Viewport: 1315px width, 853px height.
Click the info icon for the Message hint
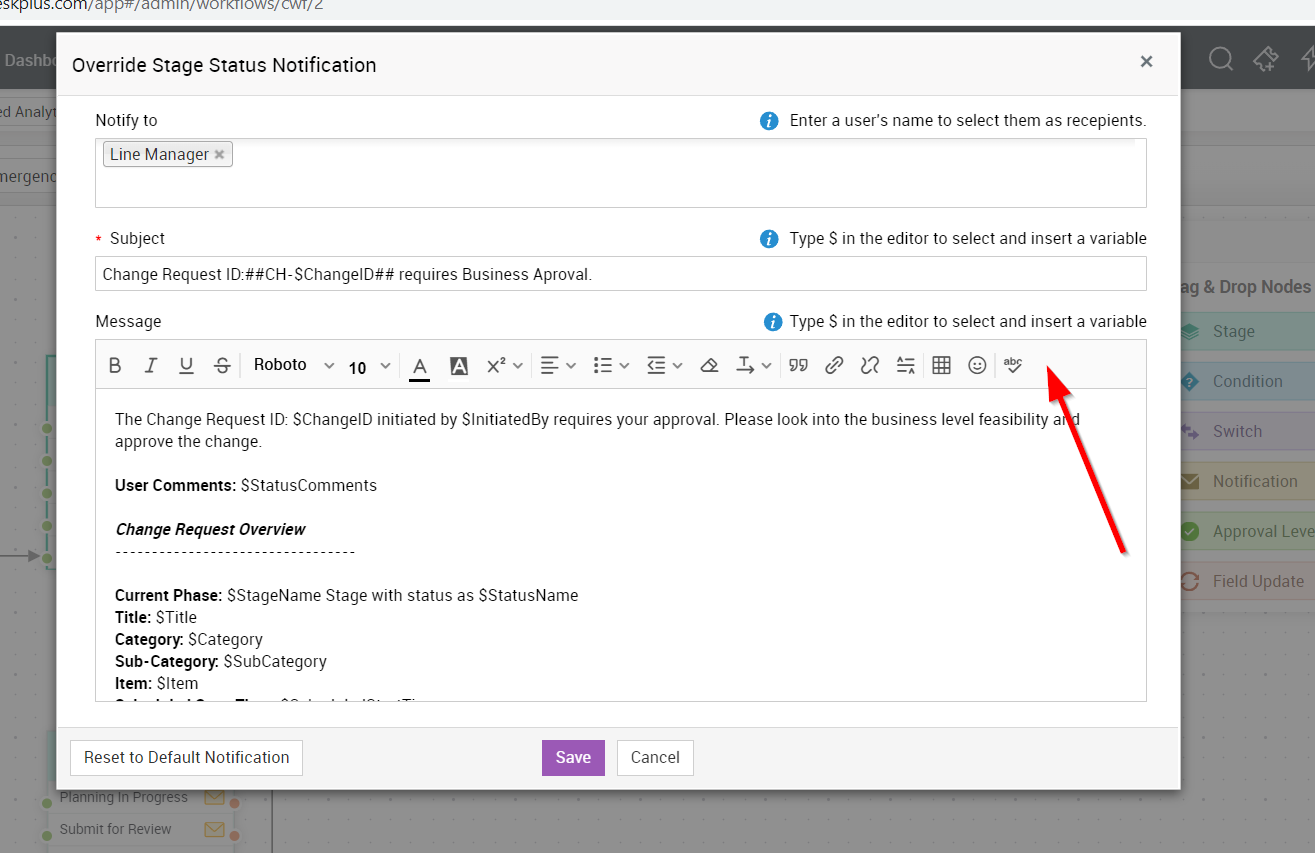[772, 322]
